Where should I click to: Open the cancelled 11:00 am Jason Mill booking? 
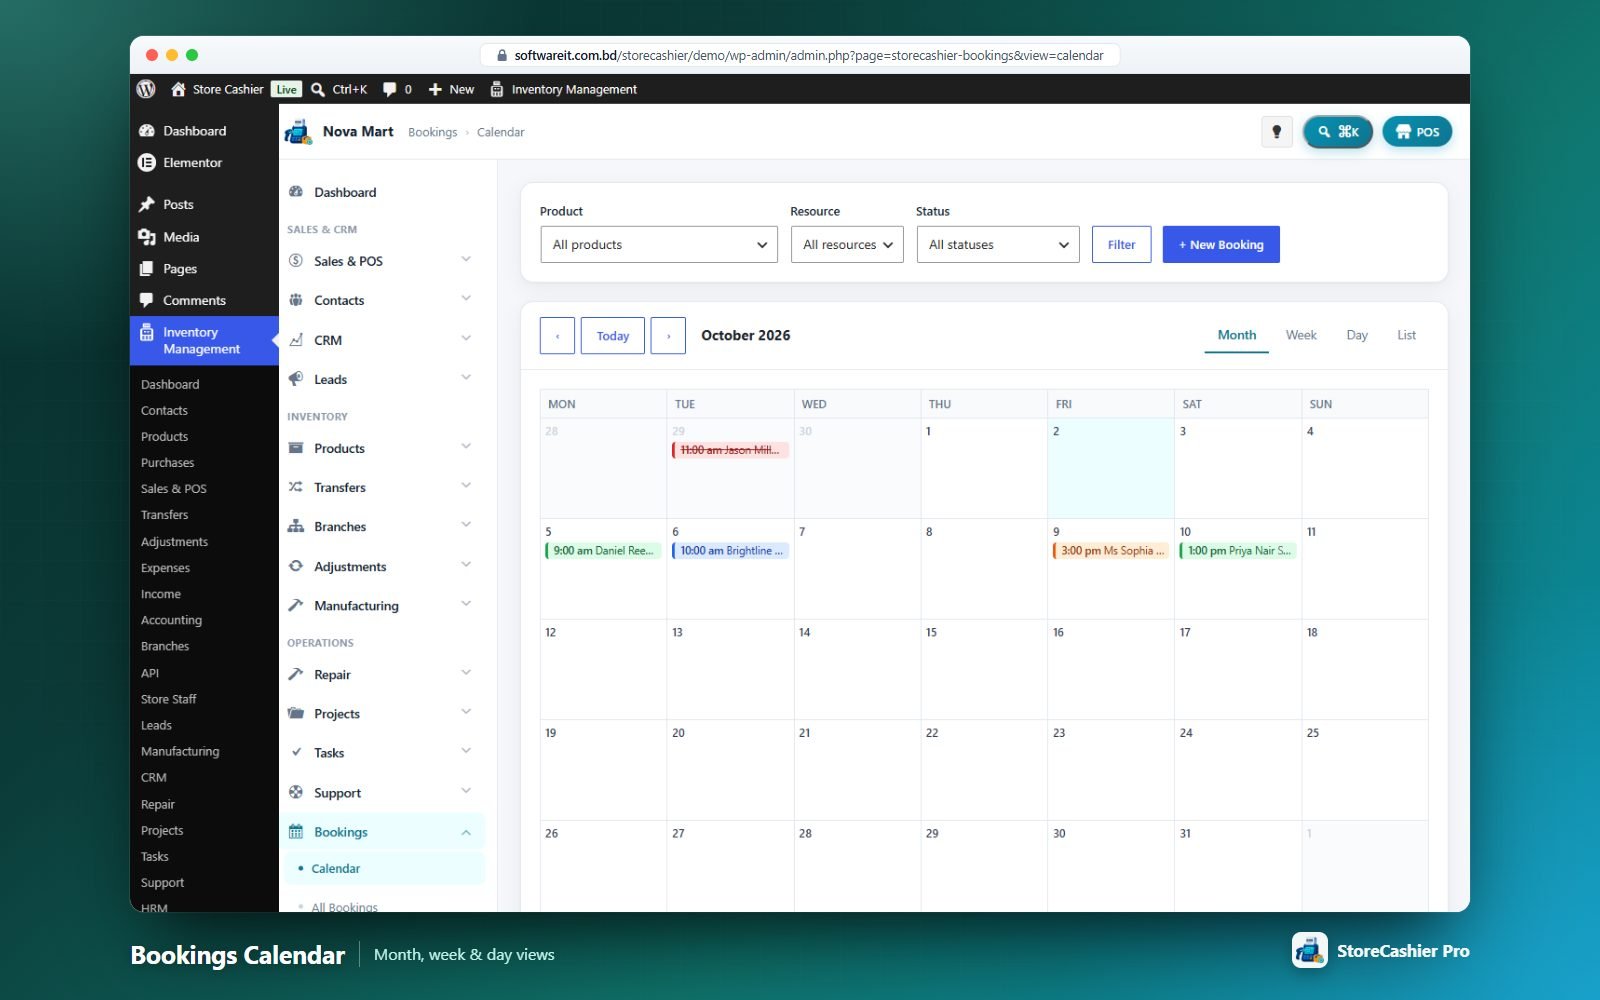coord(730,450)
